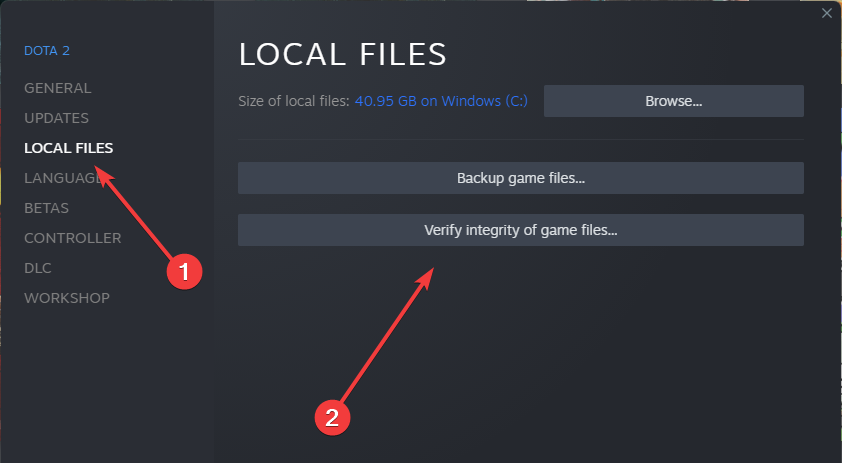Select LOCAL FILES in the sidebar
Viewport: 842px width, 463px height.
pyautogui.click(x=69, y=148)
